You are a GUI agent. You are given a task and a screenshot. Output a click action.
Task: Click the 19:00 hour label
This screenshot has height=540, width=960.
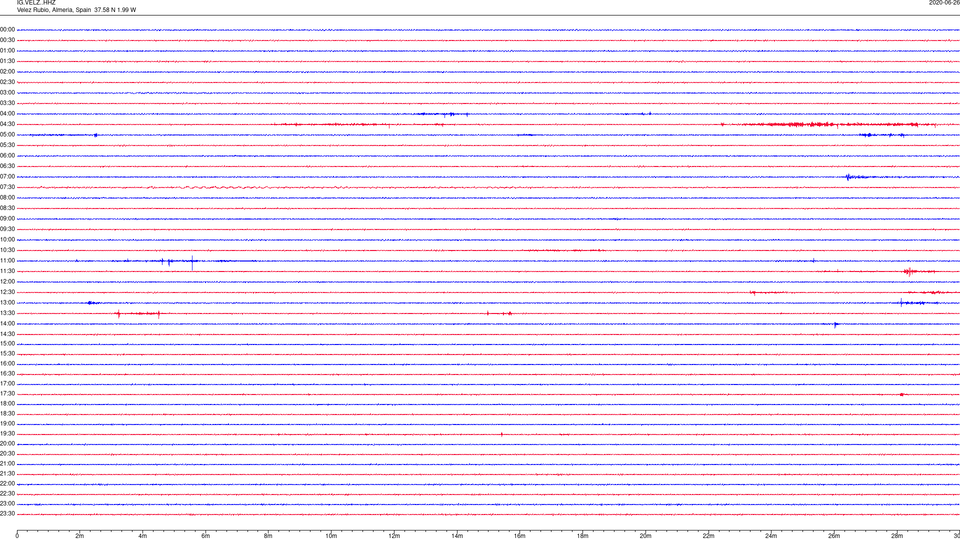7,424
